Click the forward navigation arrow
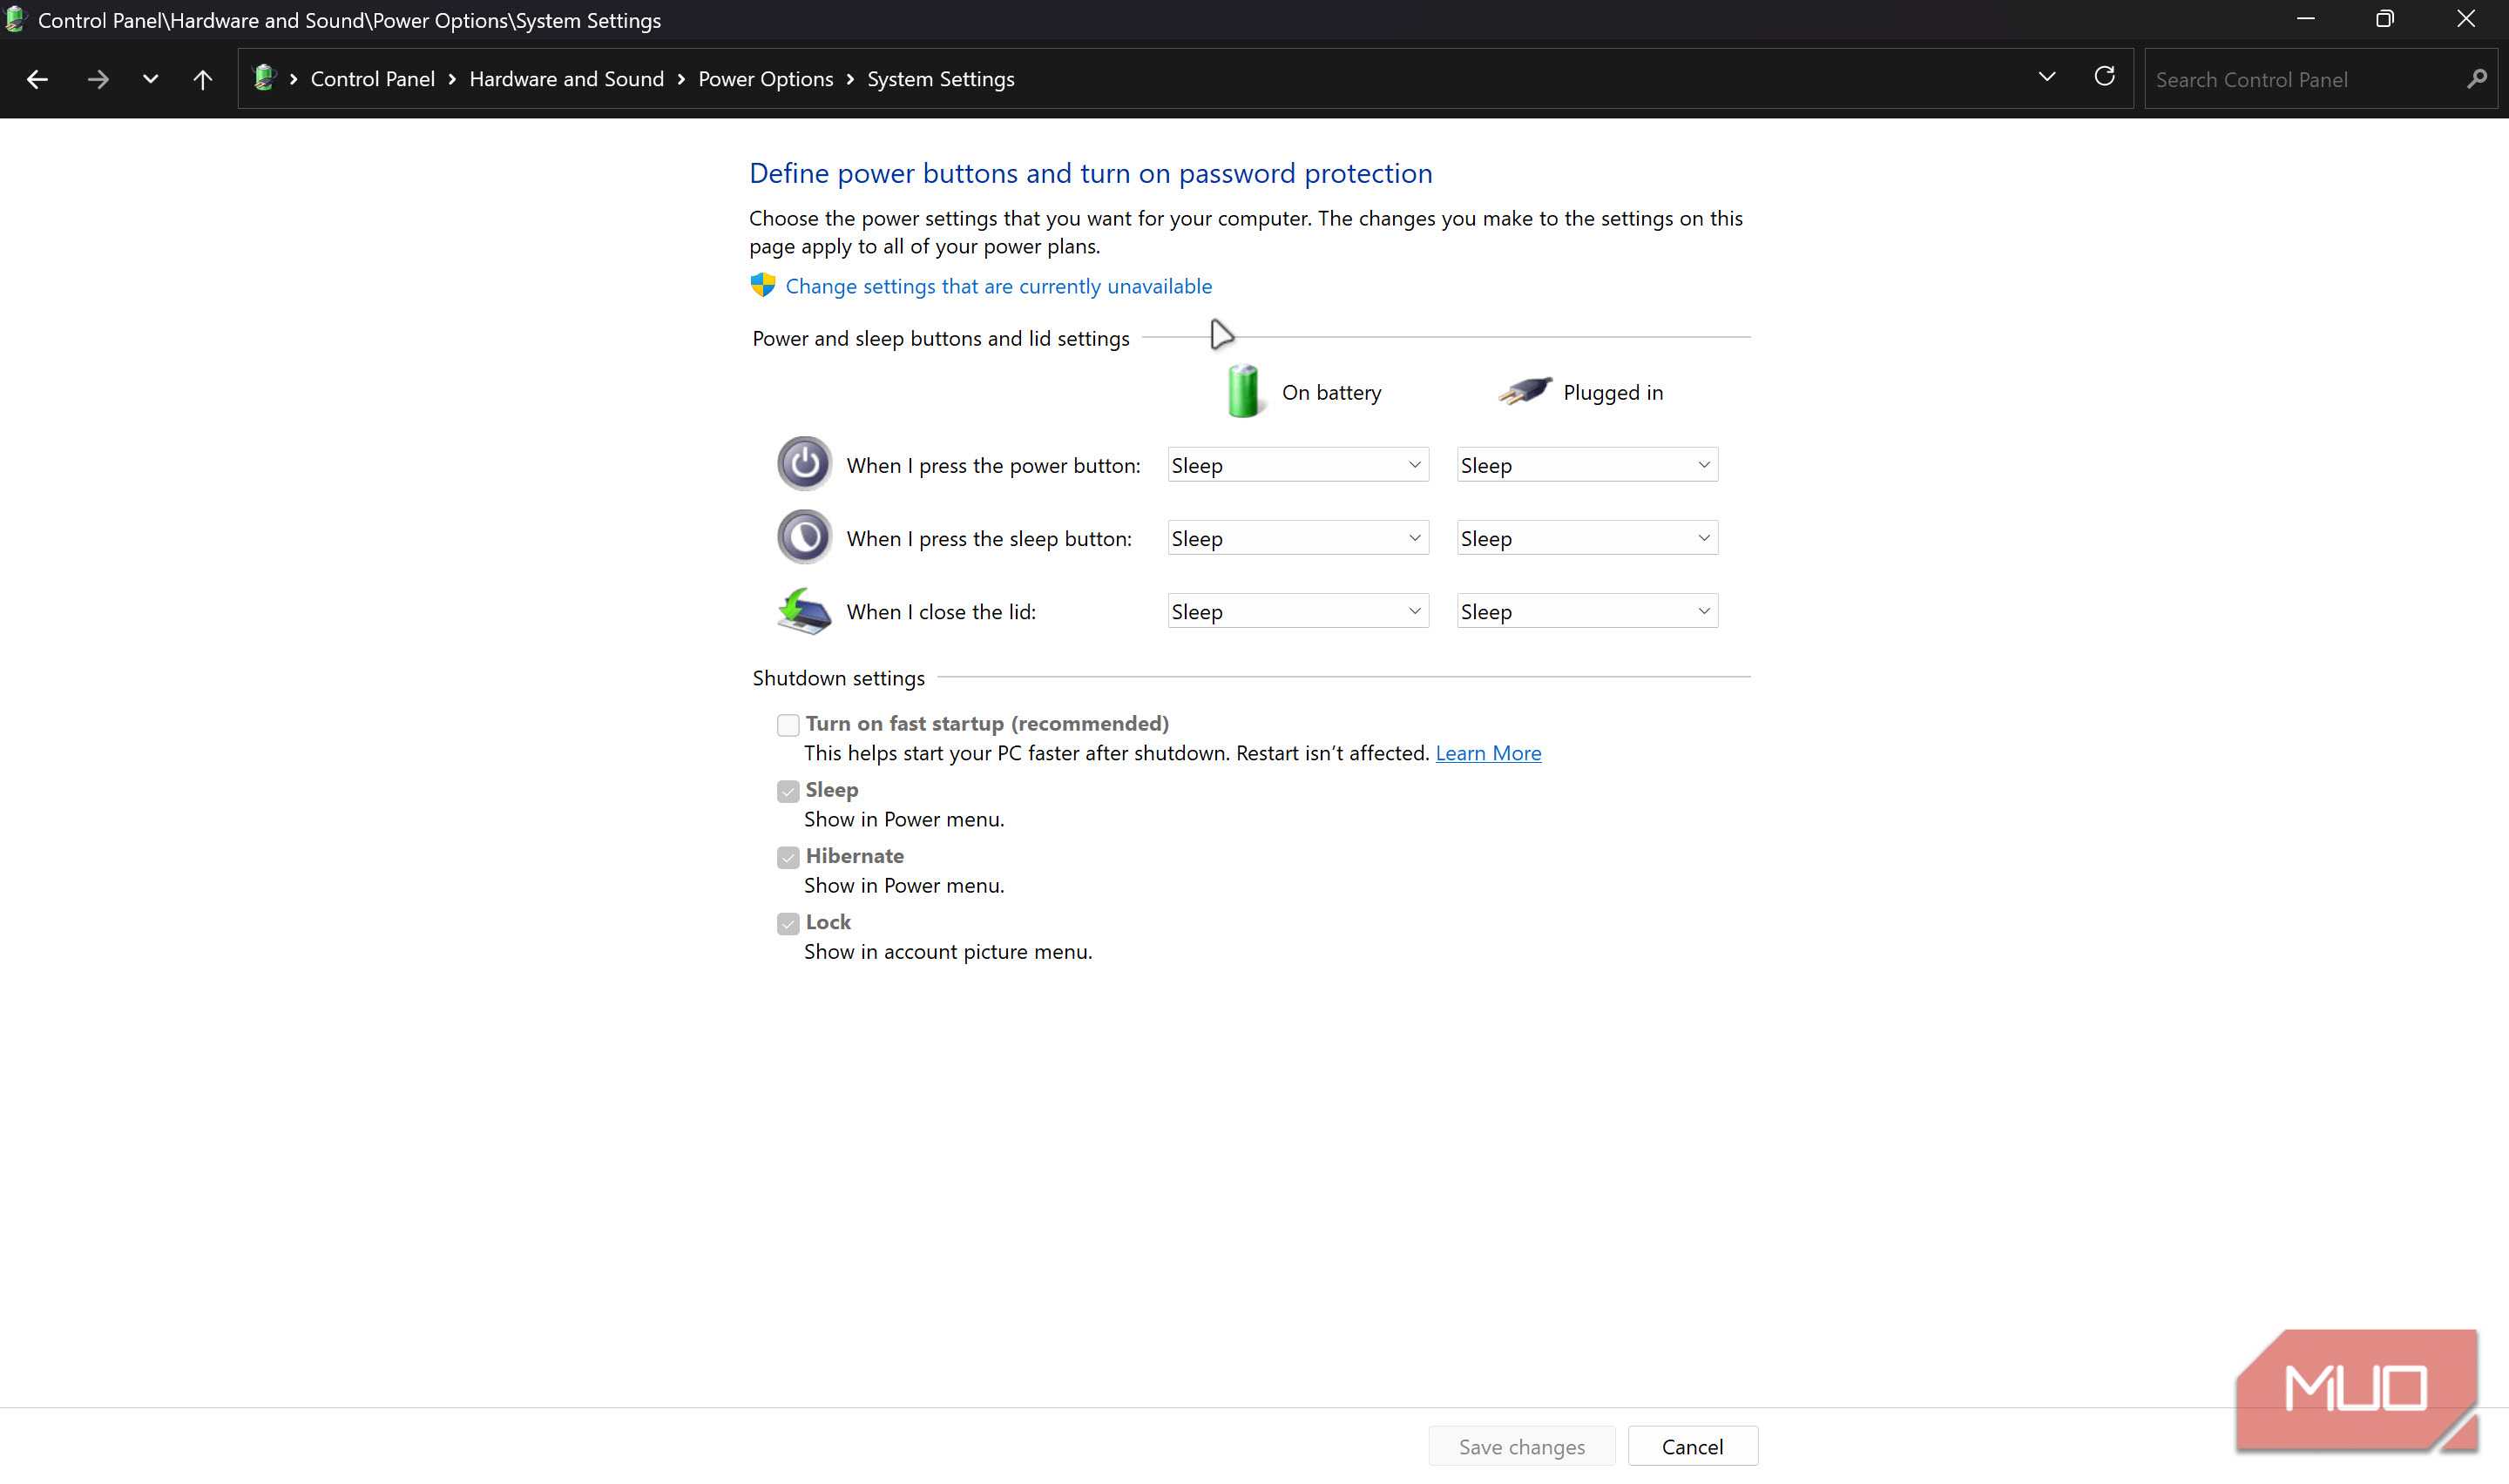2509x1484 pixels. coord(97,79)
